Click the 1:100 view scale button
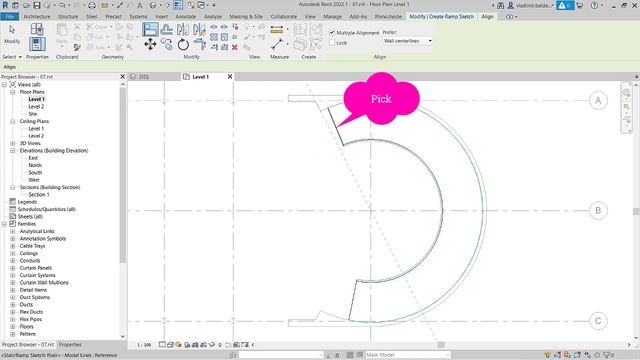 click(x=144, y=345)
